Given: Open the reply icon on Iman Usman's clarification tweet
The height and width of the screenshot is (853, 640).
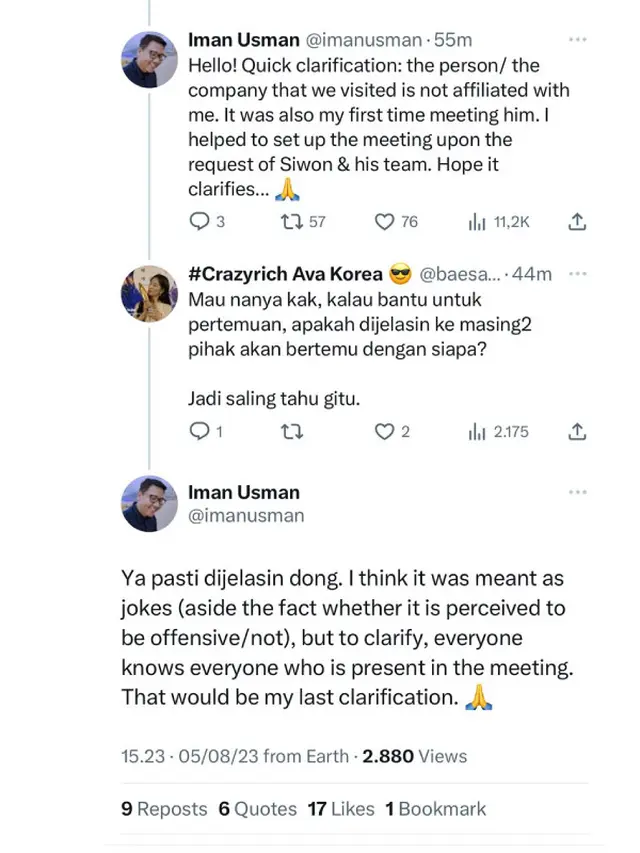Looking at the screenshot, I should coord(198,222).
